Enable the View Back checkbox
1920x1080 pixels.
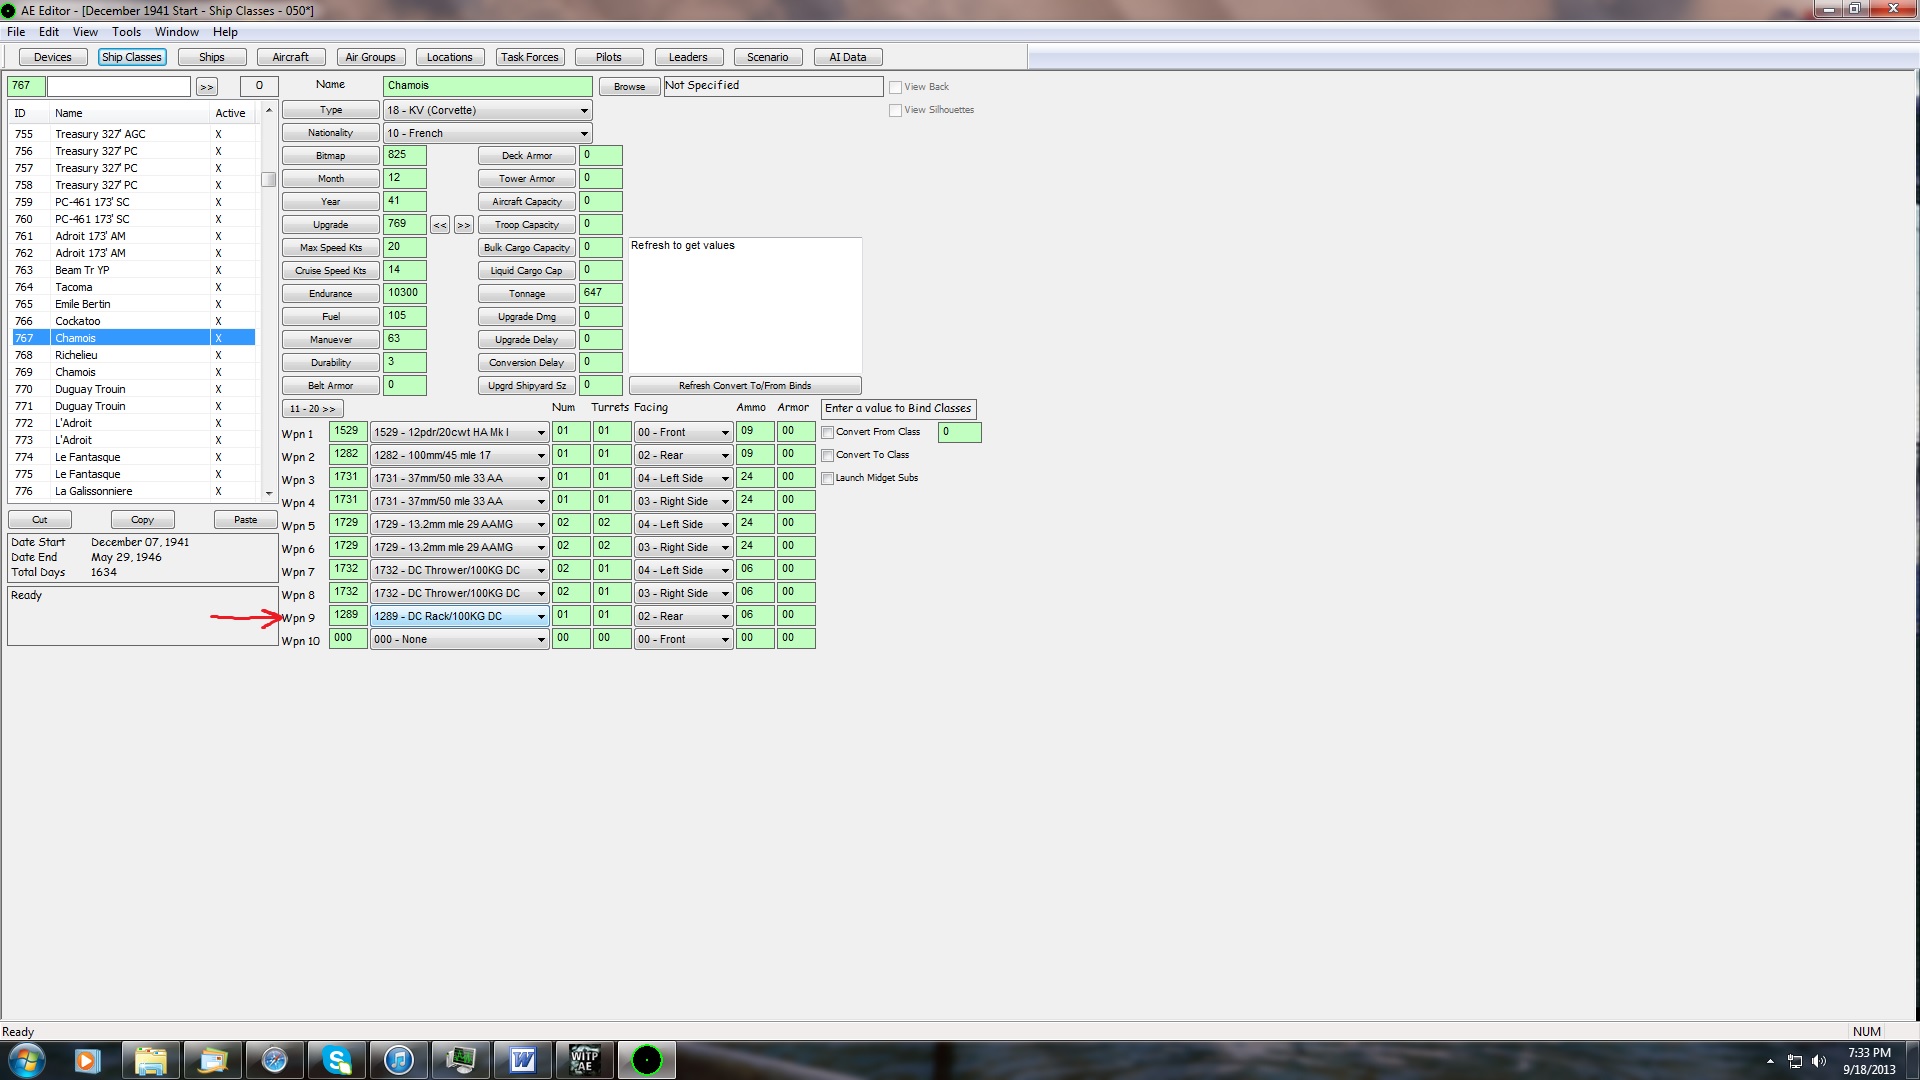click(896, 88)
